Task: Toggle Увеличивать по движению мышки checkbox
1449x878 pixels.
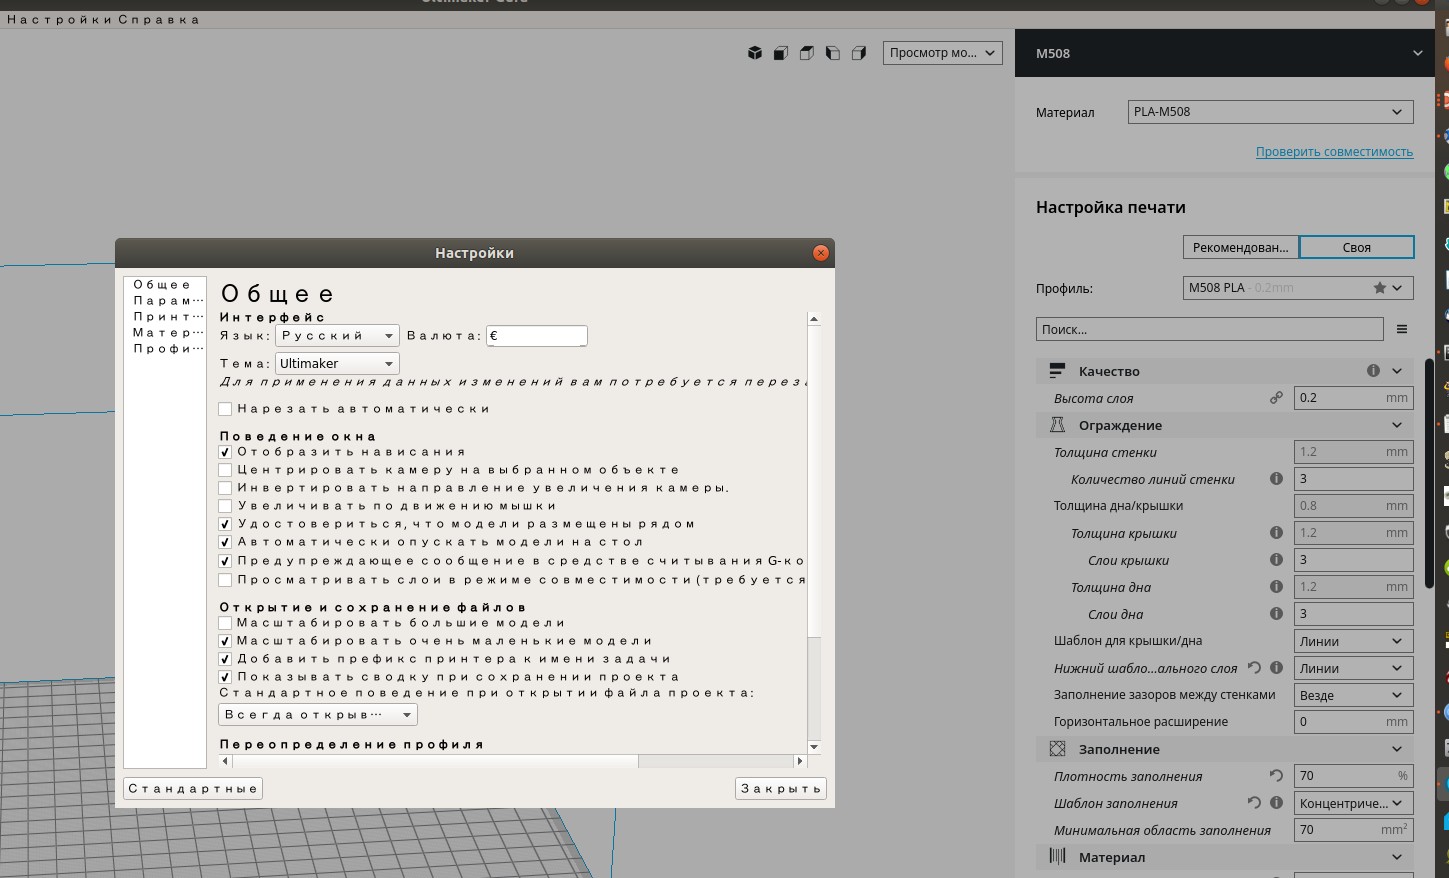Action: tap(225, 506)
